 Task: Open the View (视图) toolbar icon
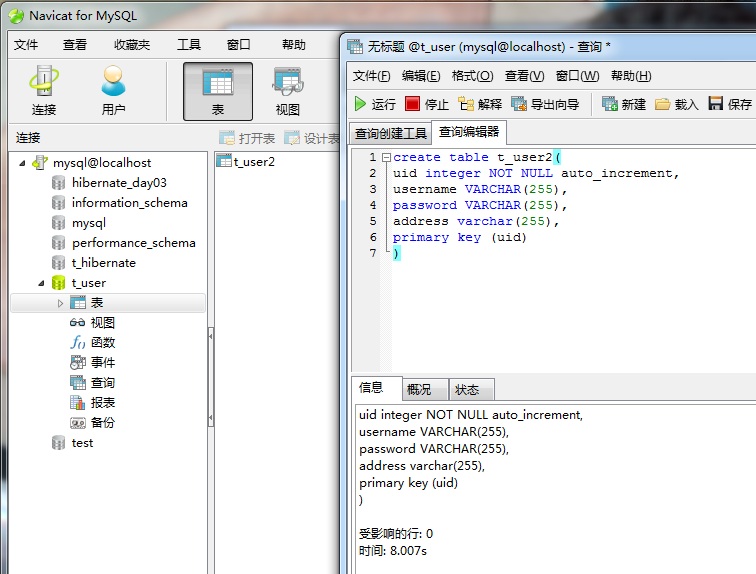click(x=287, y=92)
